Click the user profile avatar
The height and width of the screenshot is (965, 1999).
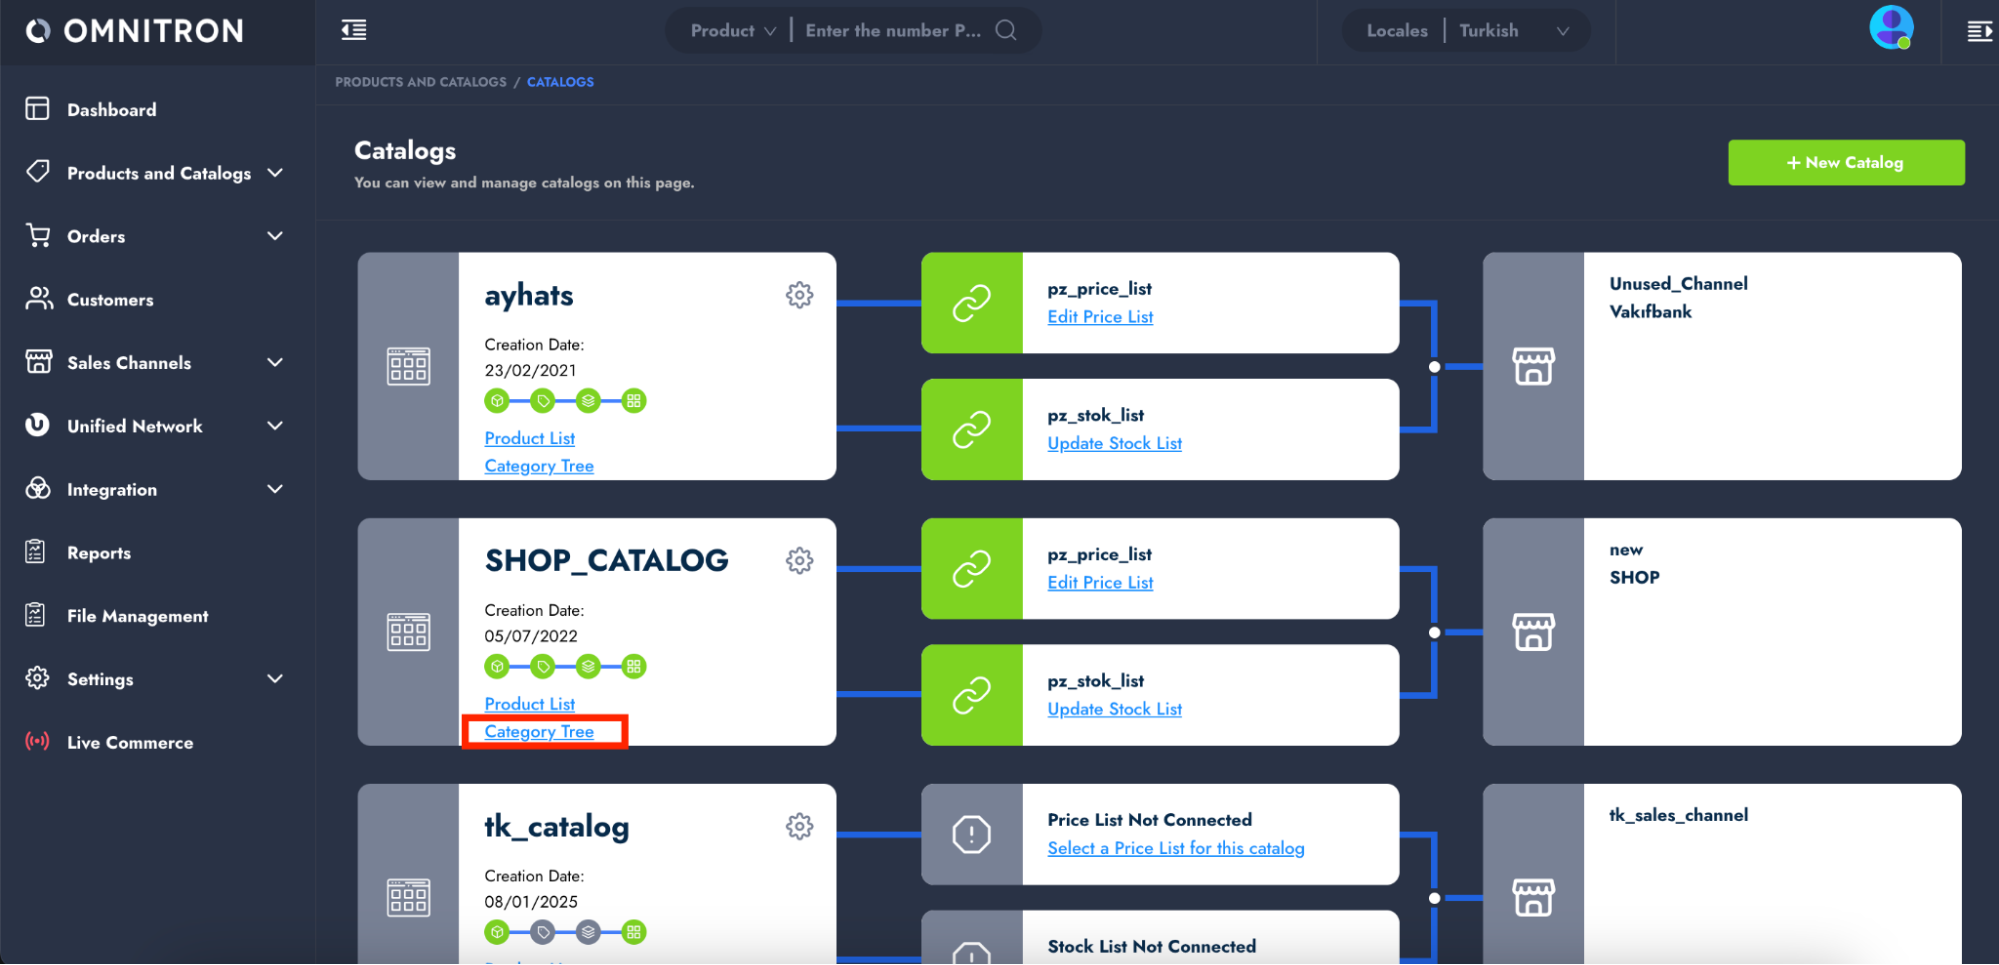(1890, 28)
